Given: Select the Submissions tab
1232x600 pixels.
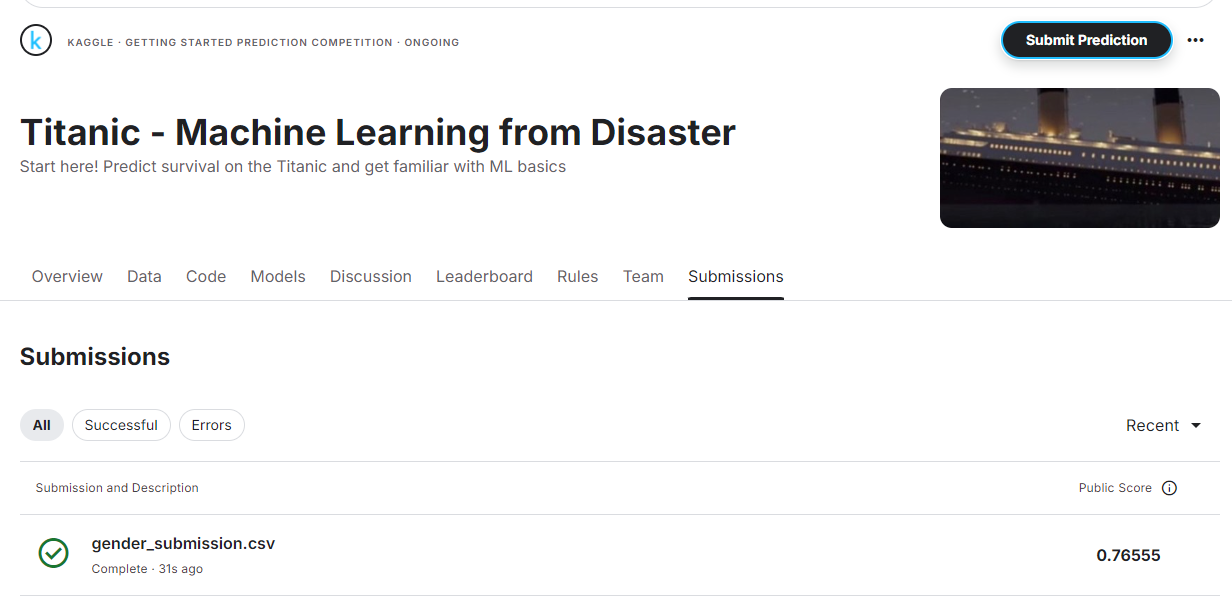Looking at the screenshot, I should tap(736, 276).
